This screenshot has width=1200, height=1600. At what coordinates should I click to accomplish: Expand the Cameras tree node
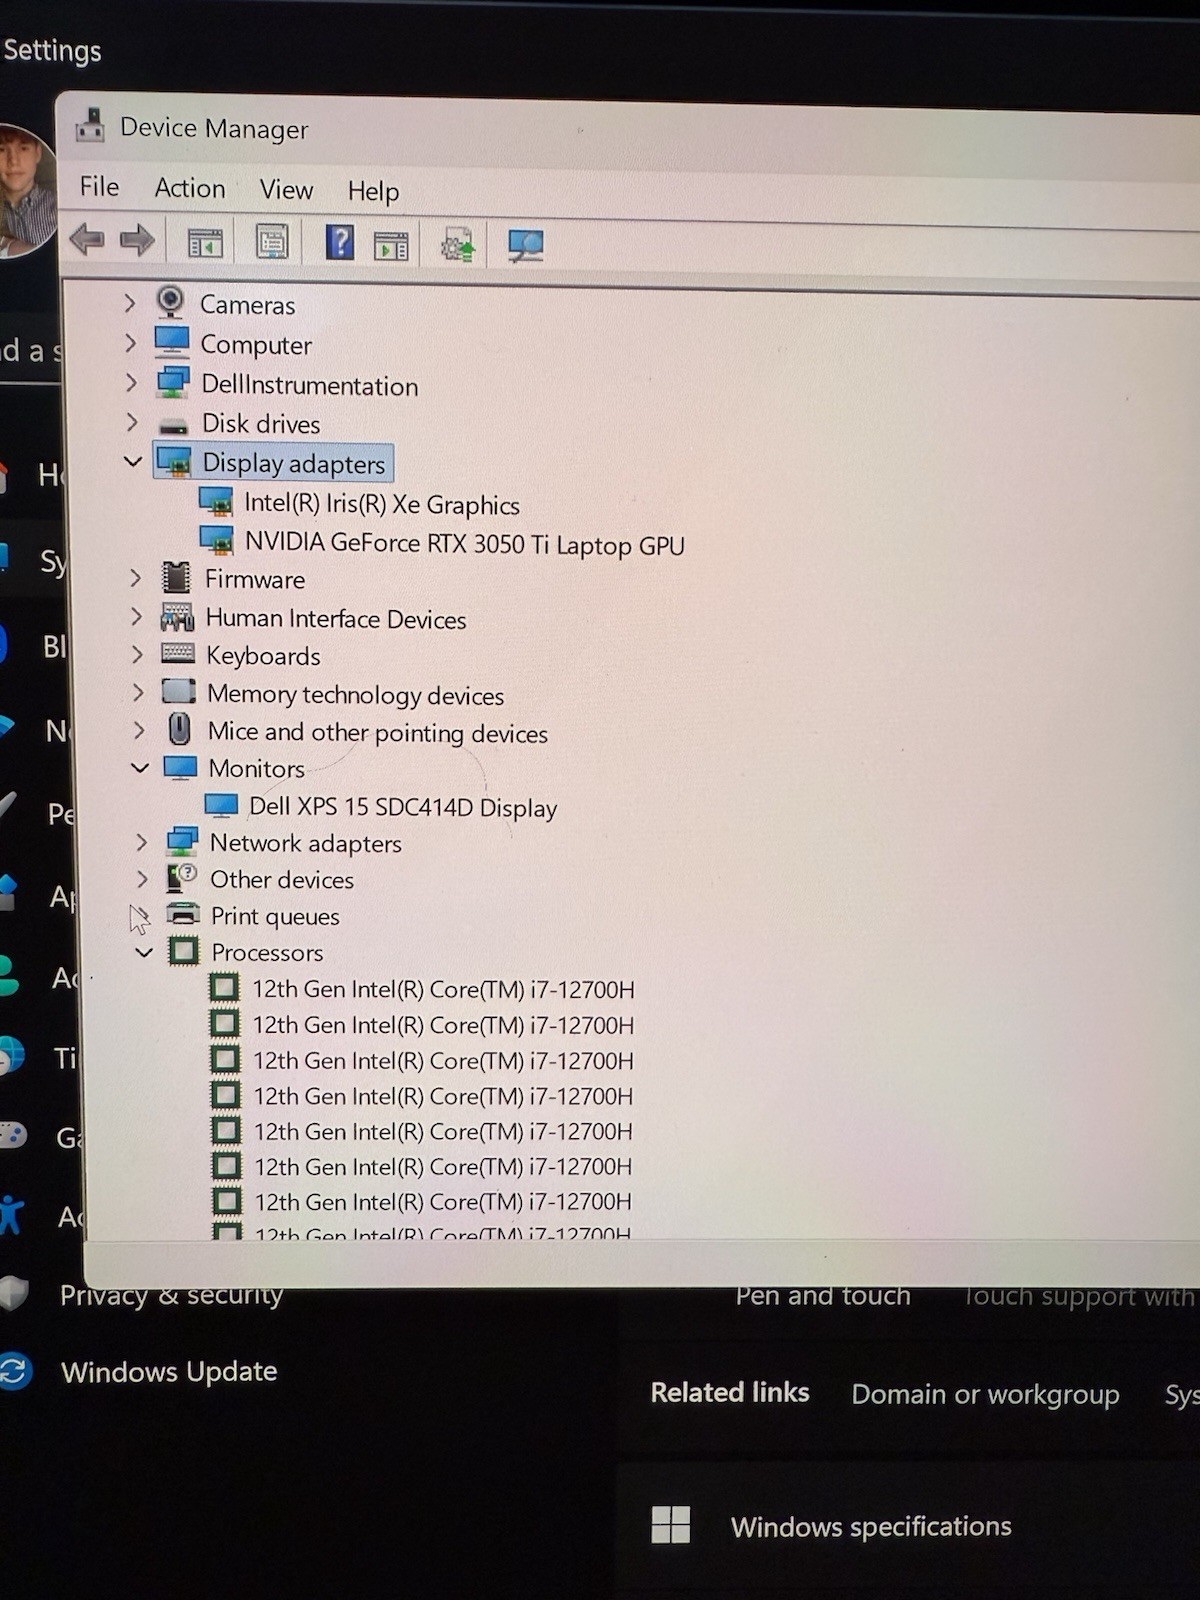pyautogui.click(x=129, y=302)
